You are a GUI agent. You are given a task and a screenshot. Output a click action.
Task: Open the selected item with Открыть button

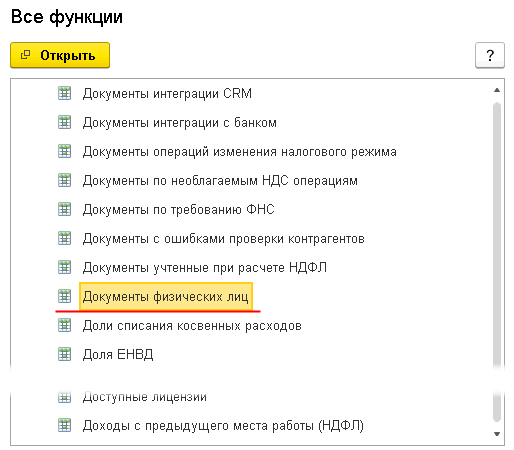[60, 55]
